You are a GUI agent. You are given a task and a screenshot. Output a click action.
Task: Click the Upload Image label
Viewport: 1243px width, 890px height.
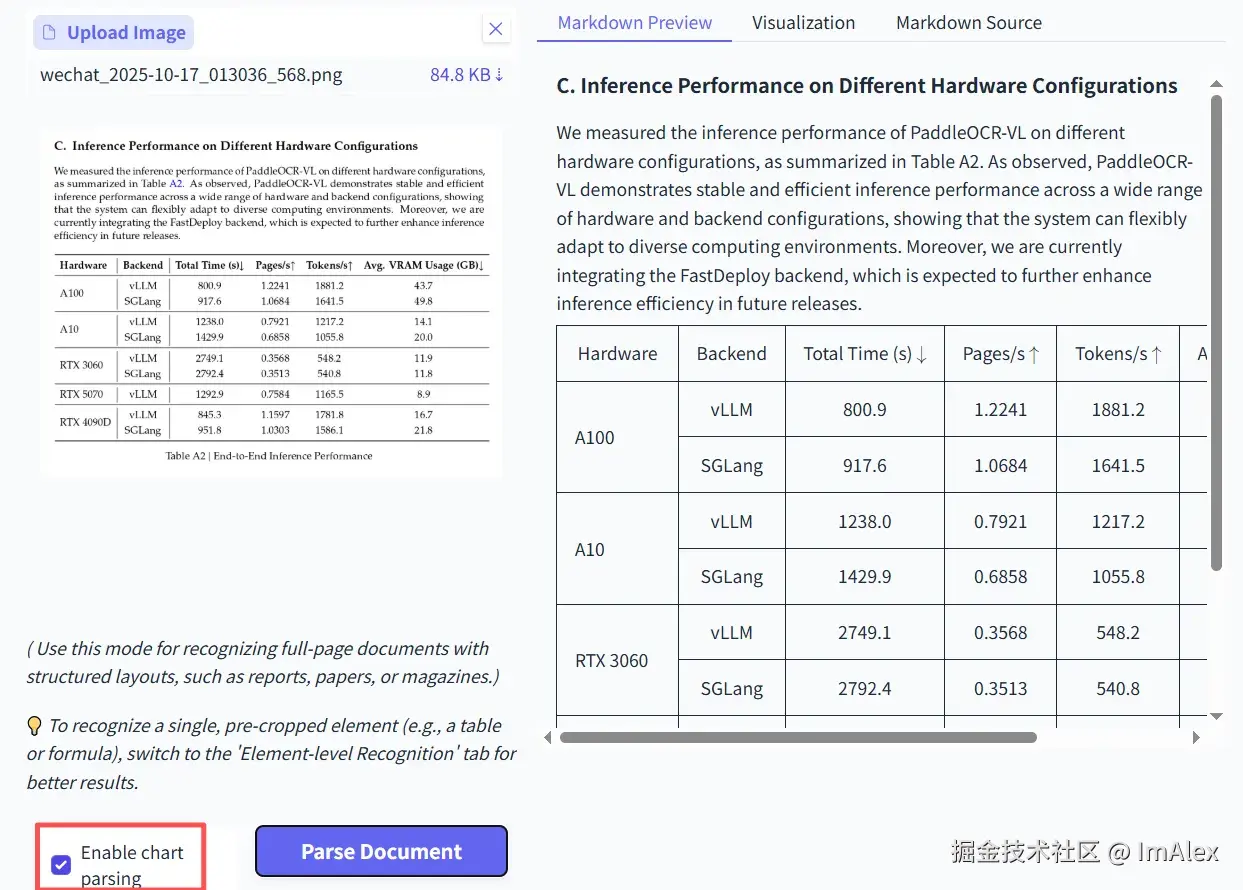113,32
